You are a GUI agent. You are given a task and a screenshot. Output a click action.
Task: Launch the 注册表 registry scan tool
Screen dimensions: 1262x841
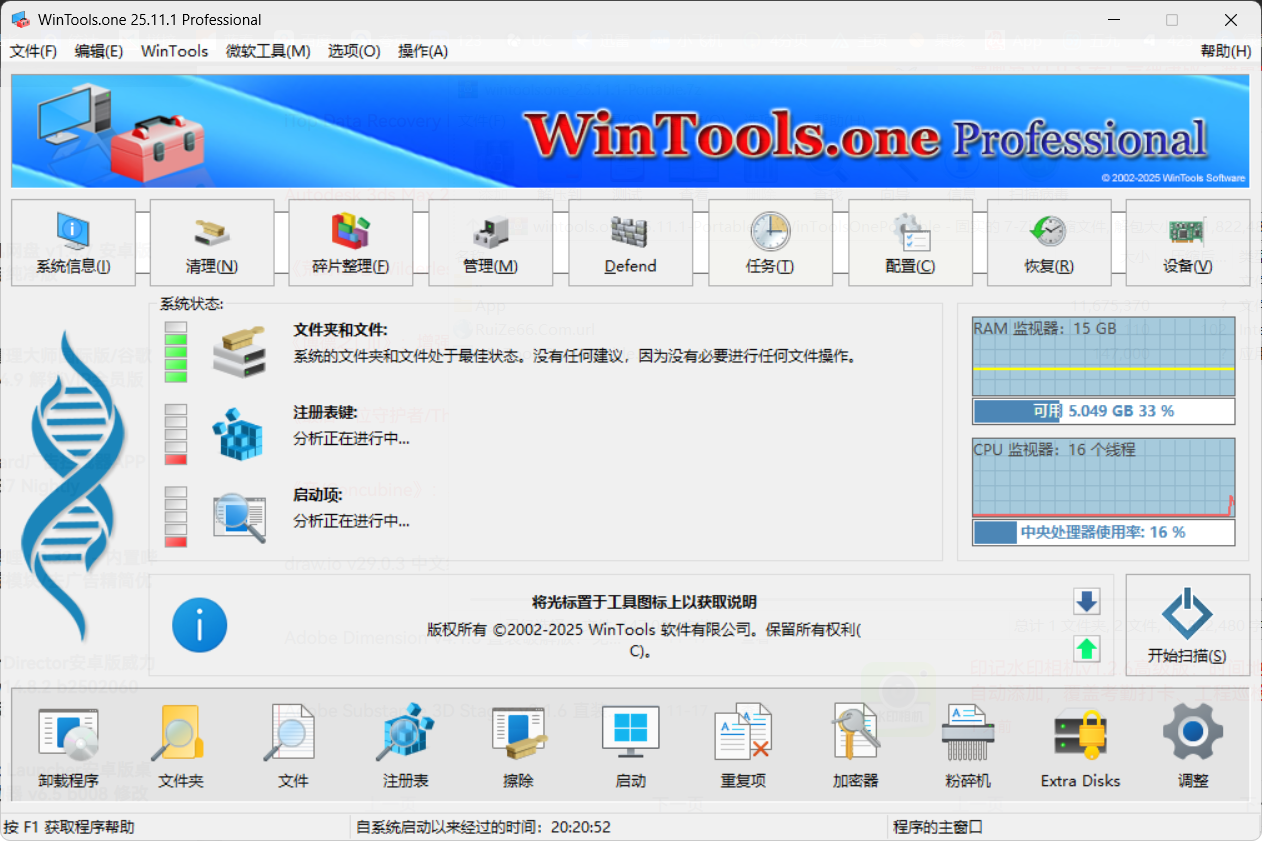click(406, 746)
